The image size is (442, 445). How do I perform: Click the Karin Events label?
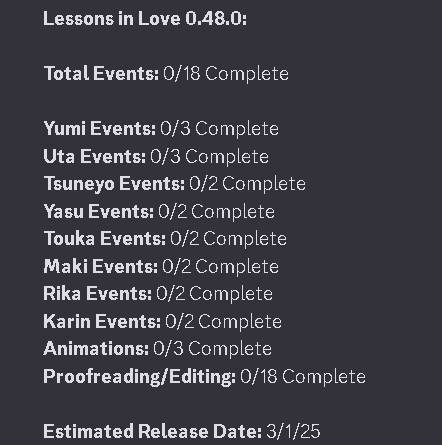(102, 321)
